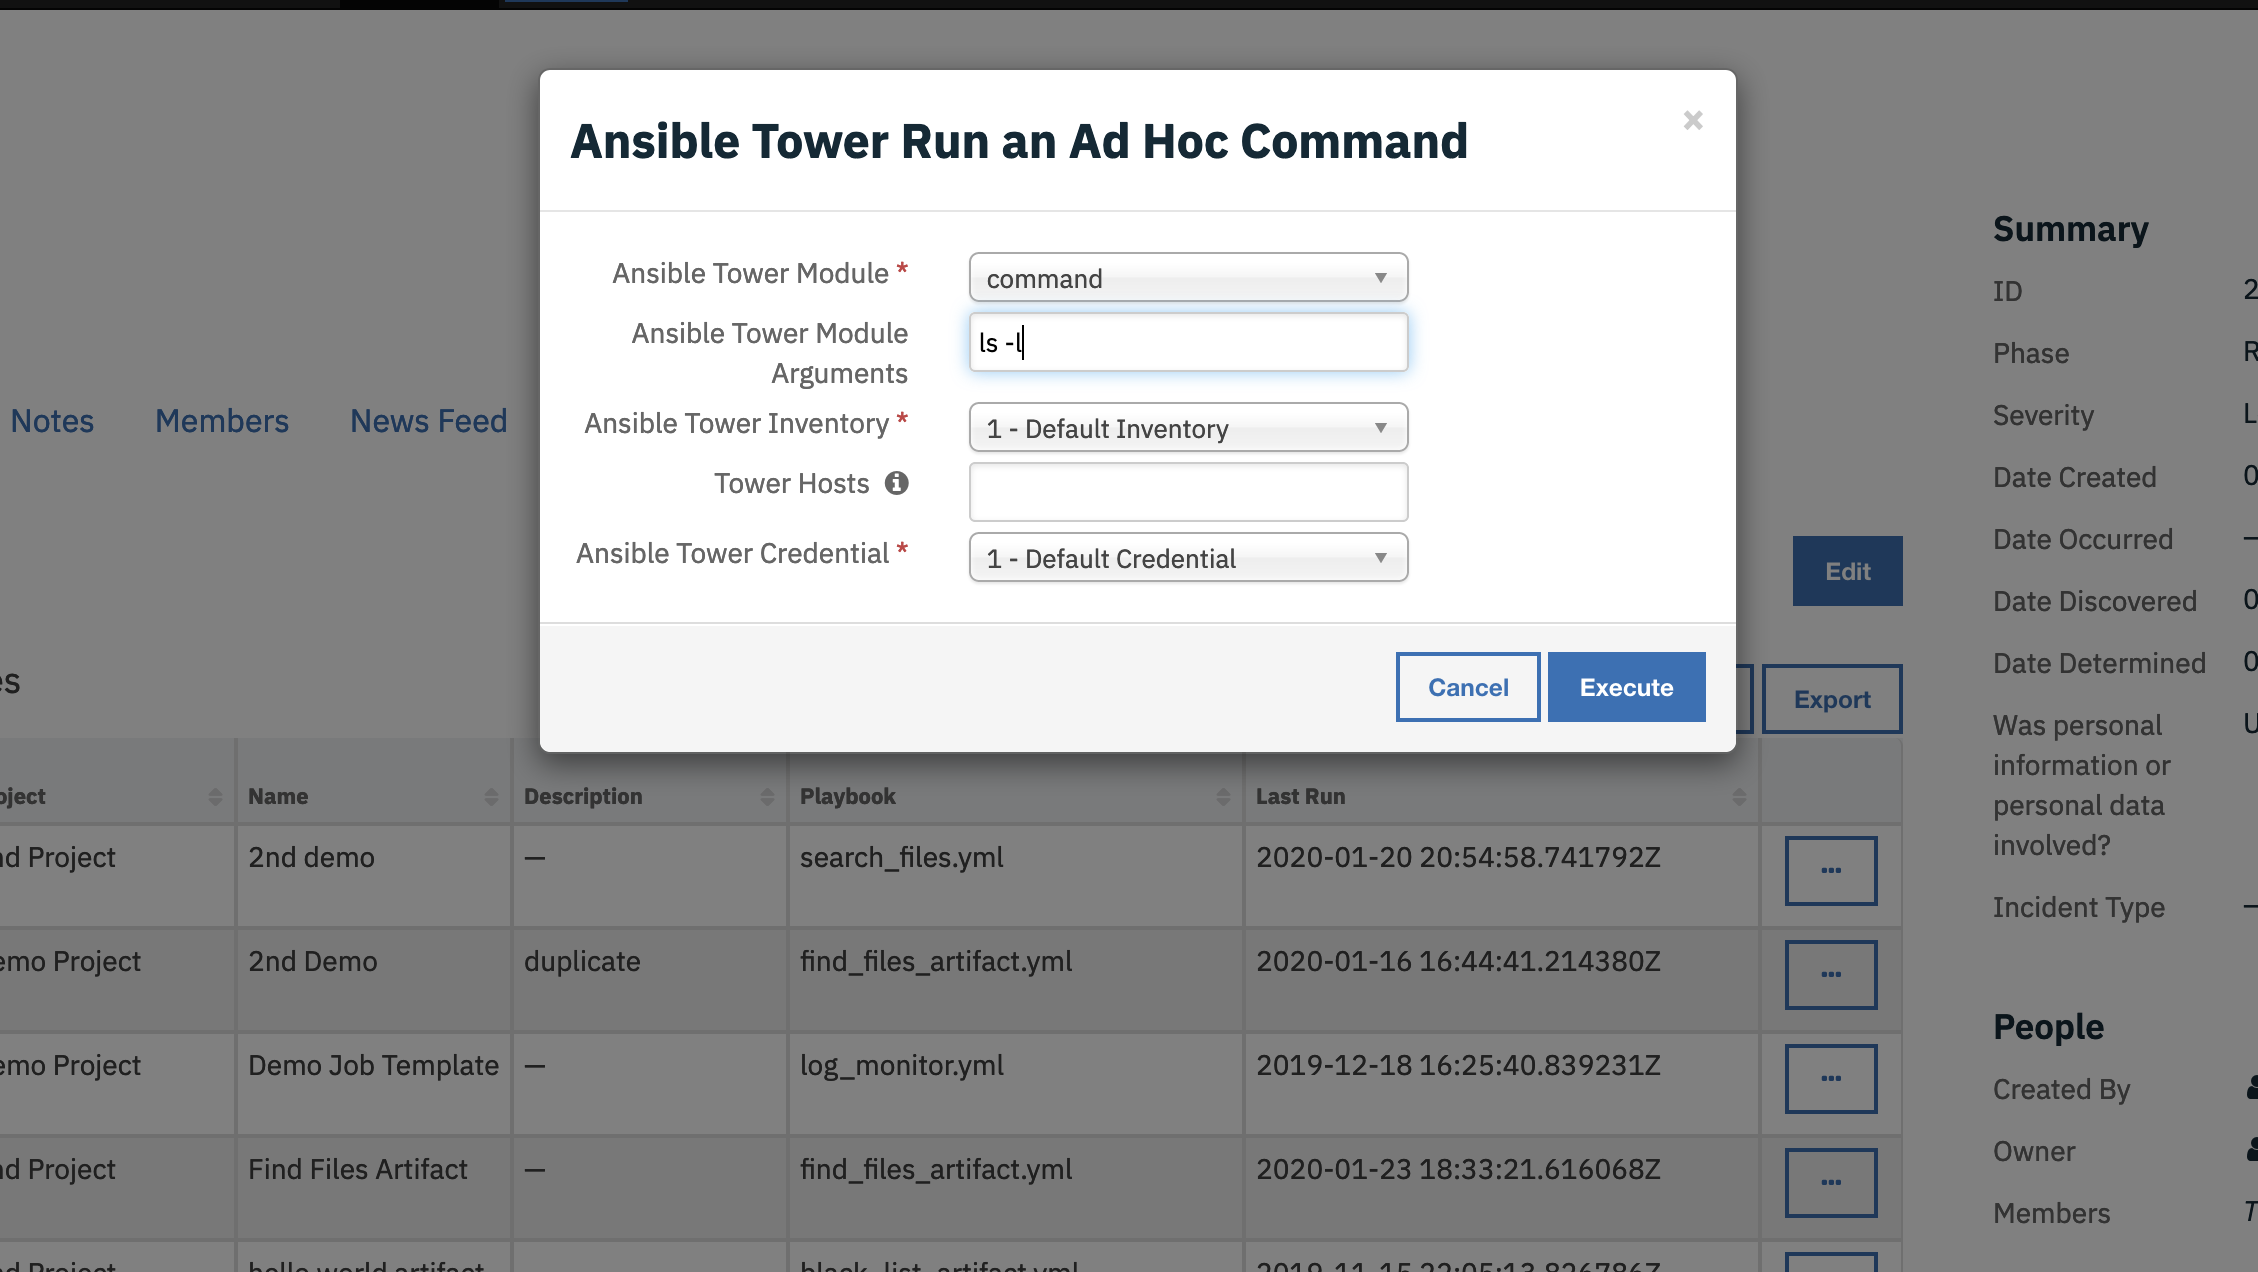
Task: Click the Export button
Action: (x=1831, y=699)
